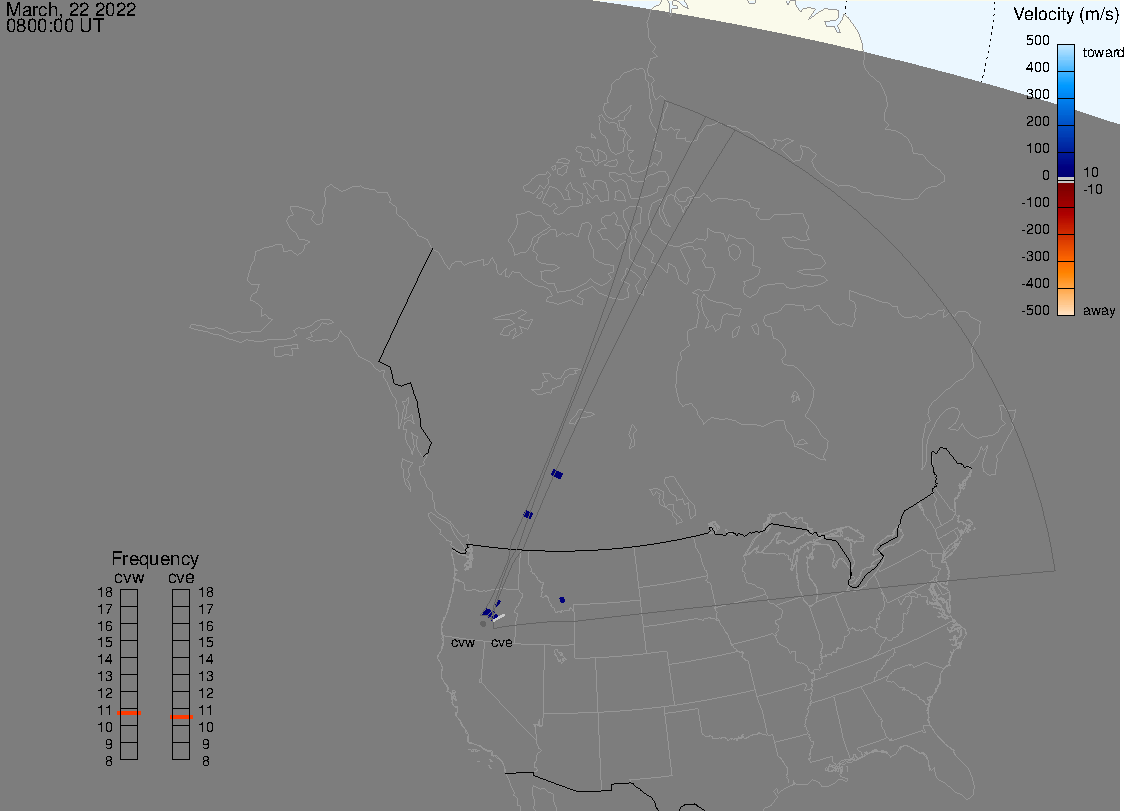This screenshot has width=1124, height=811.
Task: Pick the dark red -100 to 0 swatch
Action: [1066, 195]
